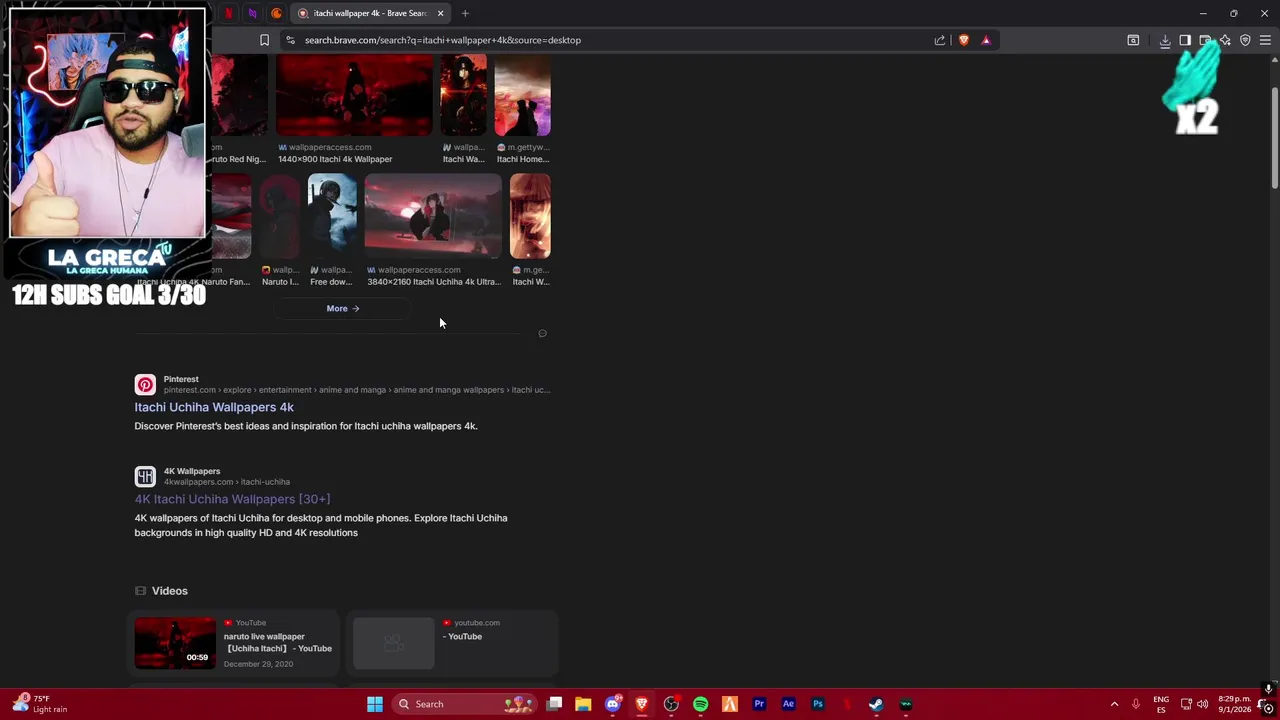Screen dimensions: 1280x720
Task: Open the Brave VPN shield icon
Action: (x=1245, y=40)
